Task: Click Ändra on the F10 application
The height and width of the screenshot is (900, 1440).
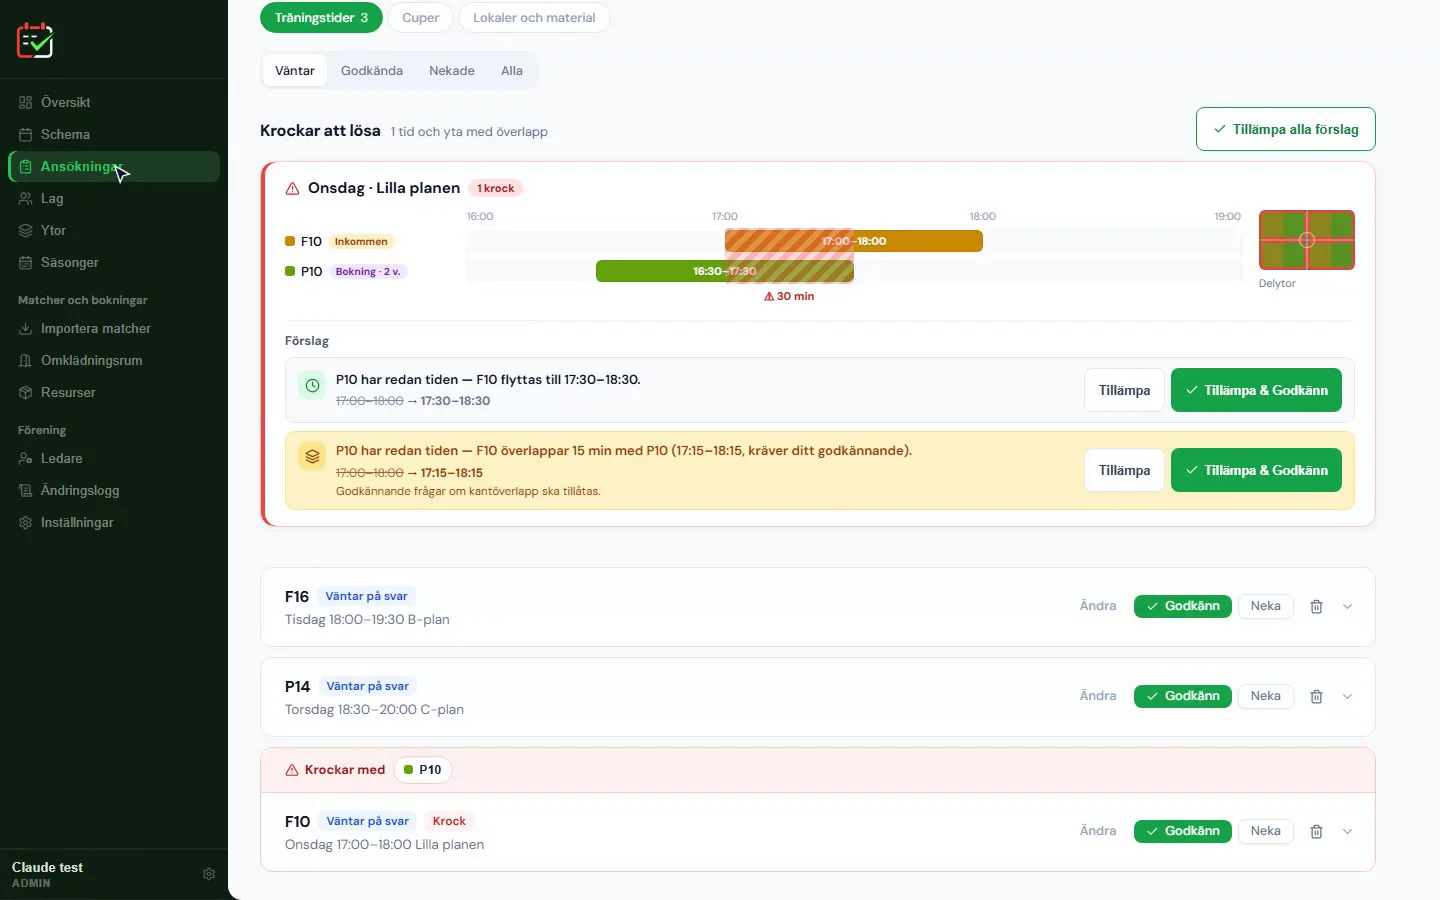Action: pos(1098,831)
